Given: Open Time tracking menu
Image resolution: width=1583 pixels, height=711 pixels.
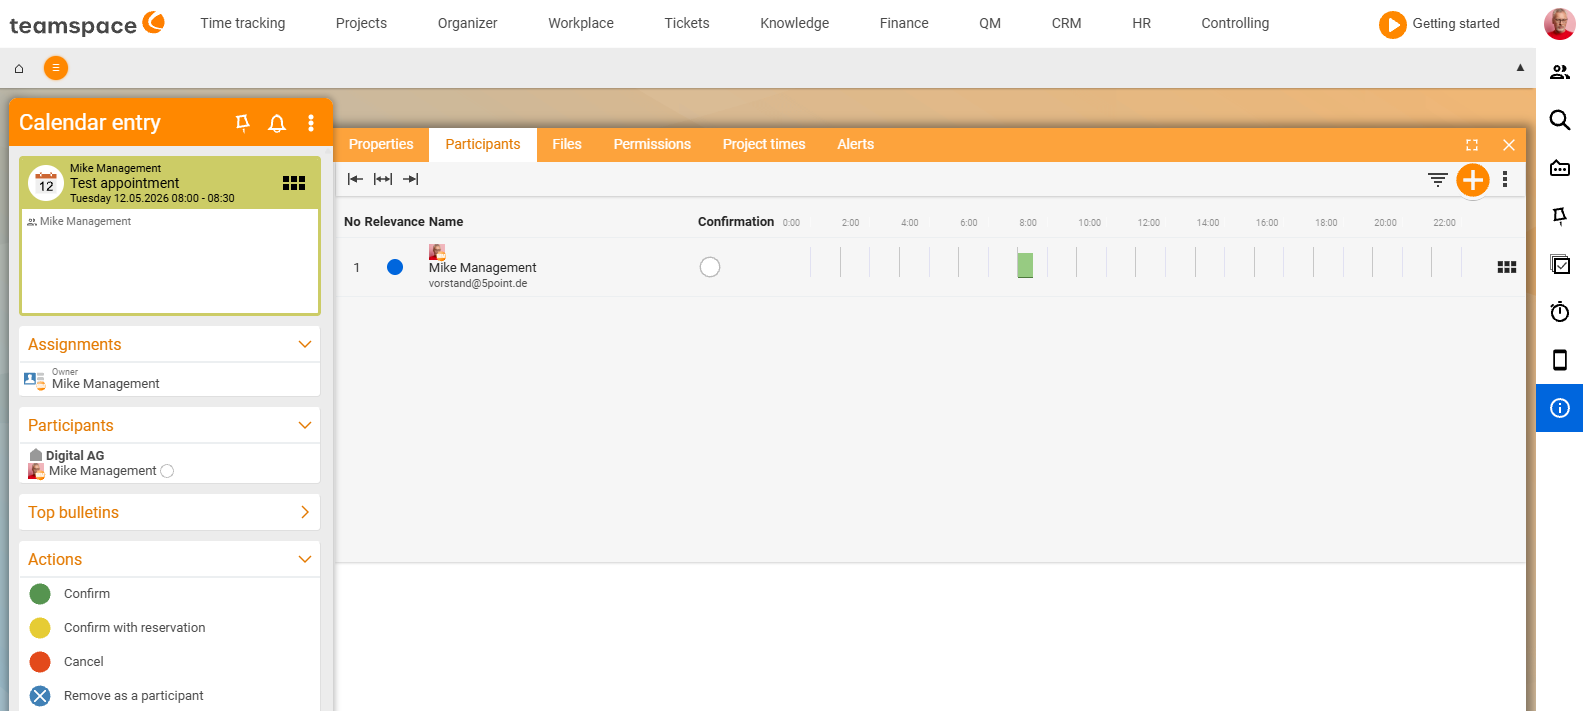Looking at the screenshot, I should point(243,23).
